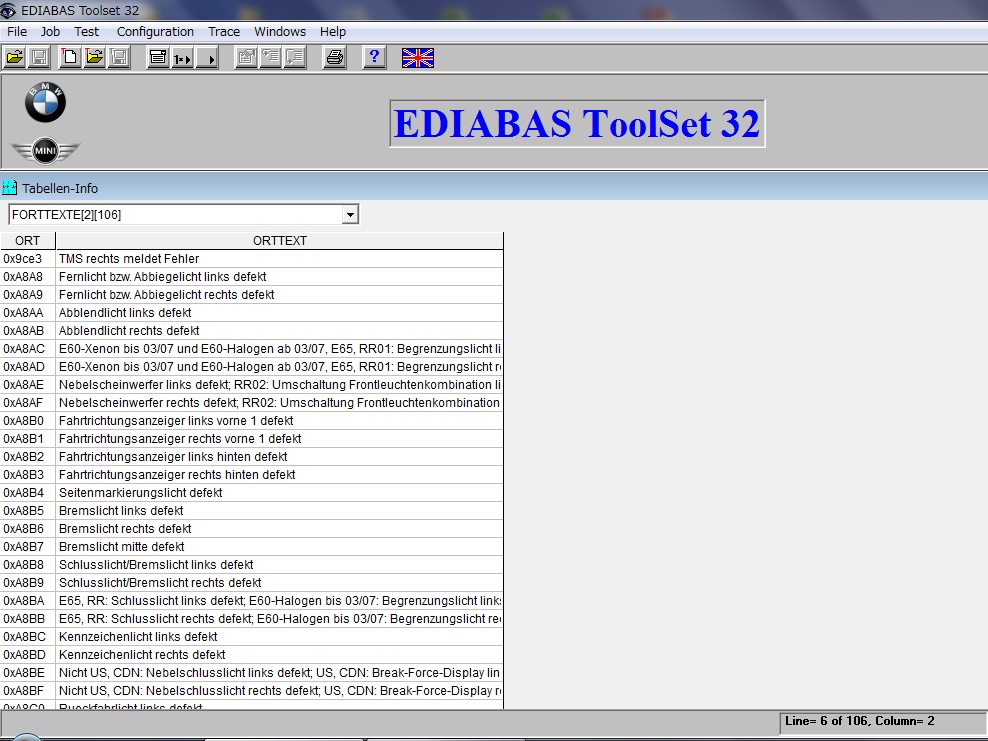Click the printer icon
The height and width of the screenshot is (741, 988).
coord(335,58)
